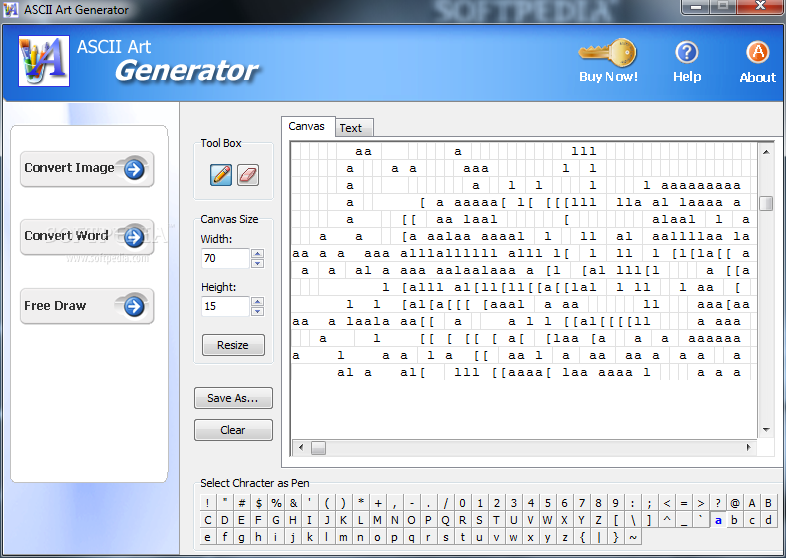Viewport: 786px width, 558px height.
Task: Select '>' as pen character
Action: point(701,503)
